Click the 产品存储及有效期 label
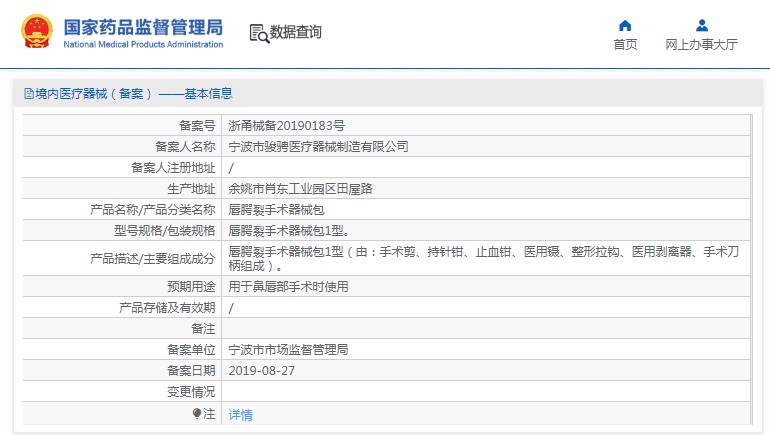770x435 pixels. (167, 308)
